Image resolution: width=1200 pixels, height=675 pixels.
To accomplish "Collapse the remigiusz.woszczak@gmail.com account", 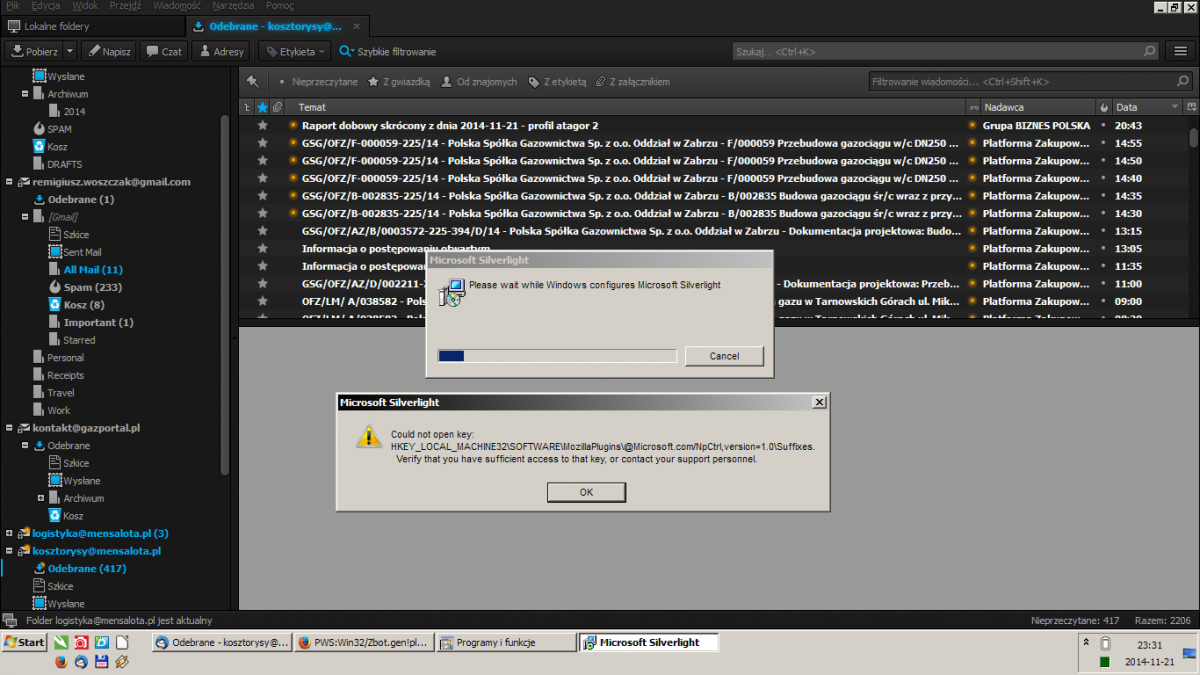I will tap(9, 182).
